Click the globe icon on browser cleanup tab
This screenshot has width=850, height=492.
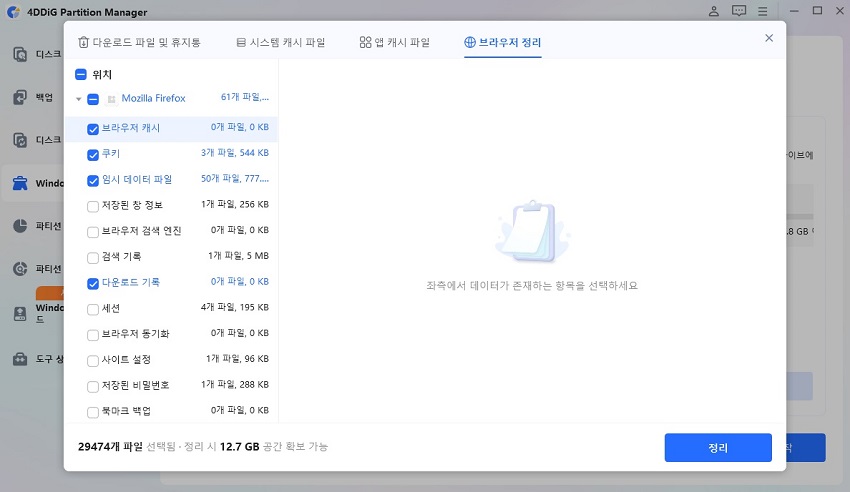[x=469, y=42]
